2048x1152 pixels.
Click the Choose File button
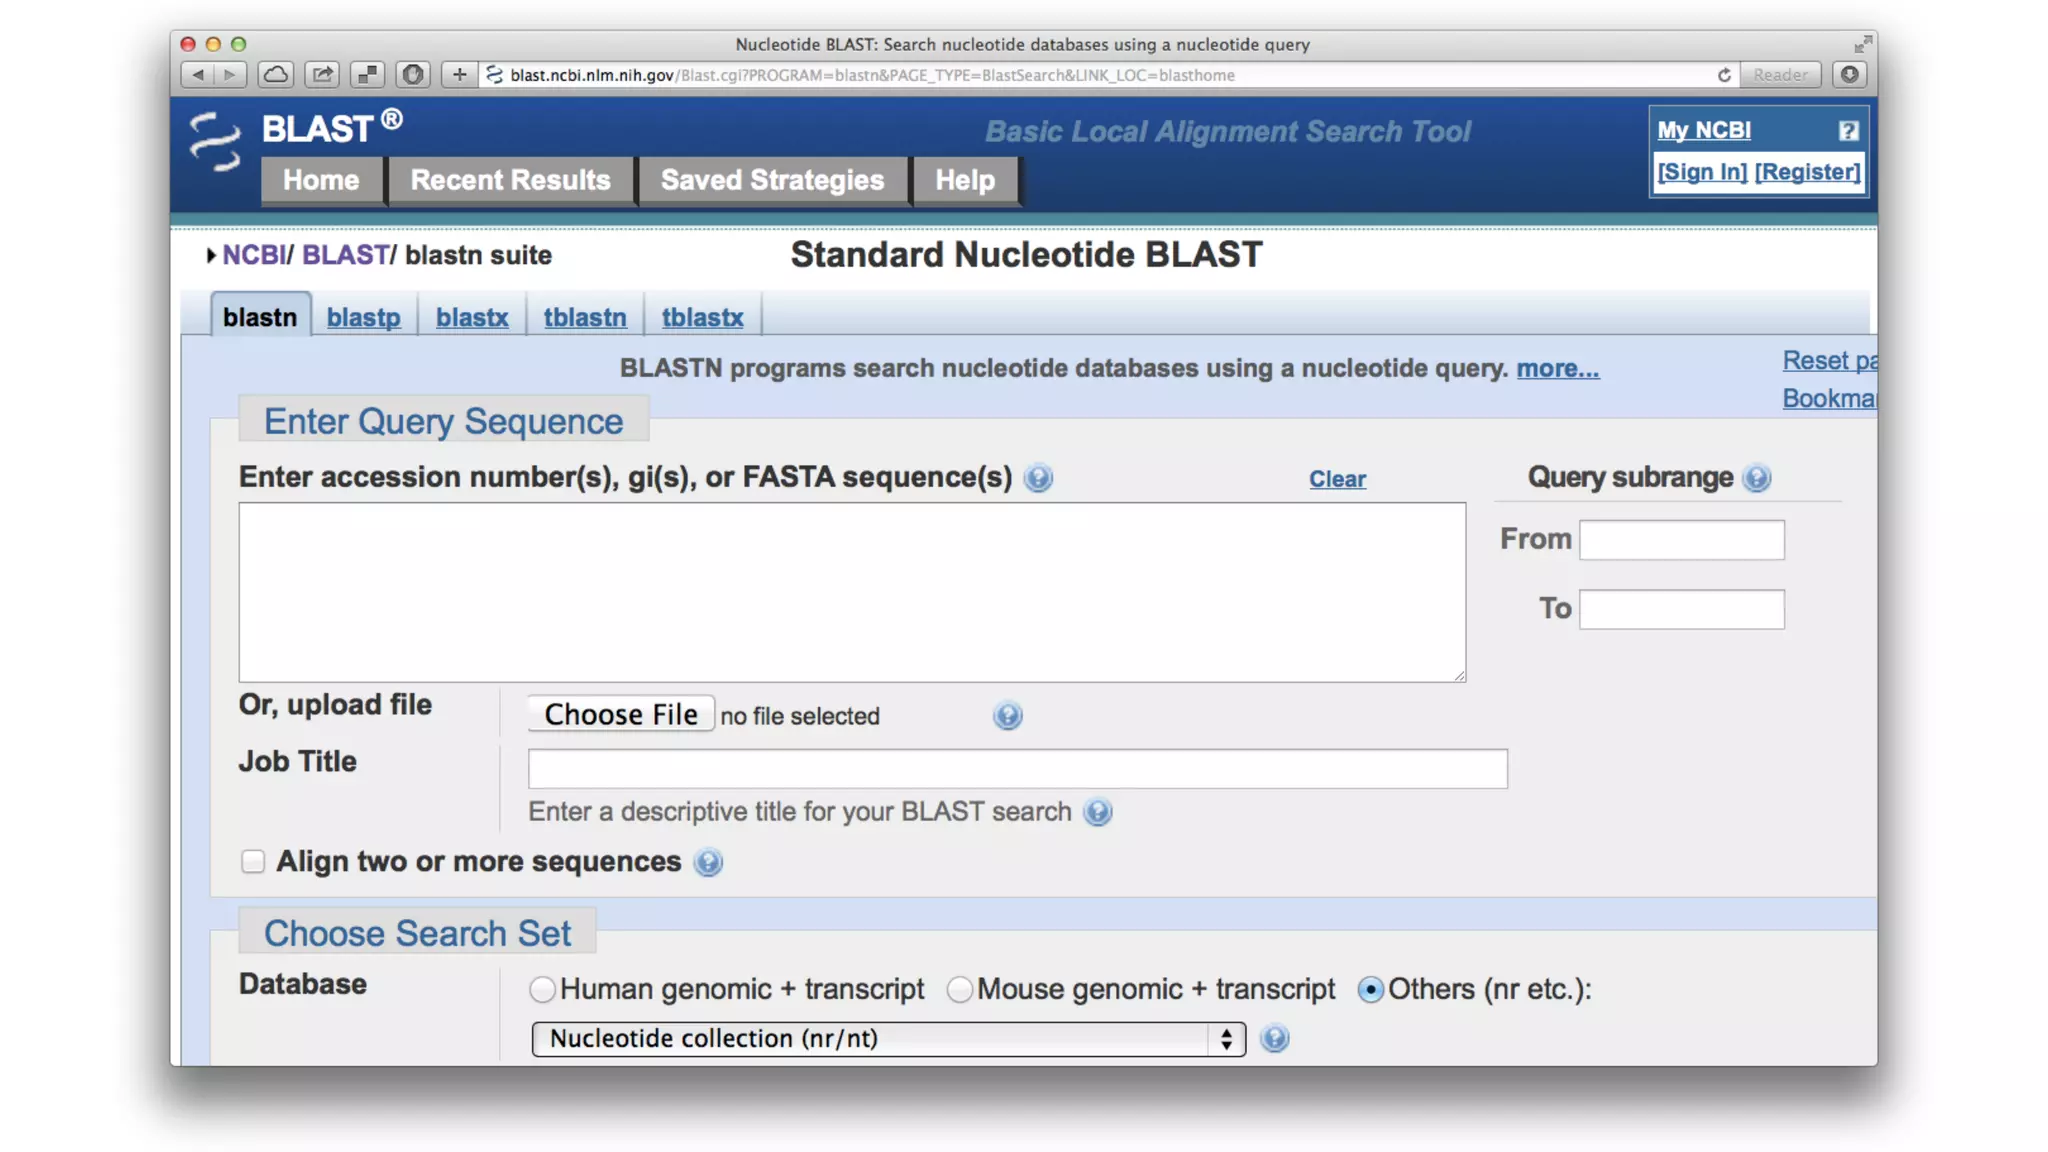pyautogui.click(x=621, y=714)
